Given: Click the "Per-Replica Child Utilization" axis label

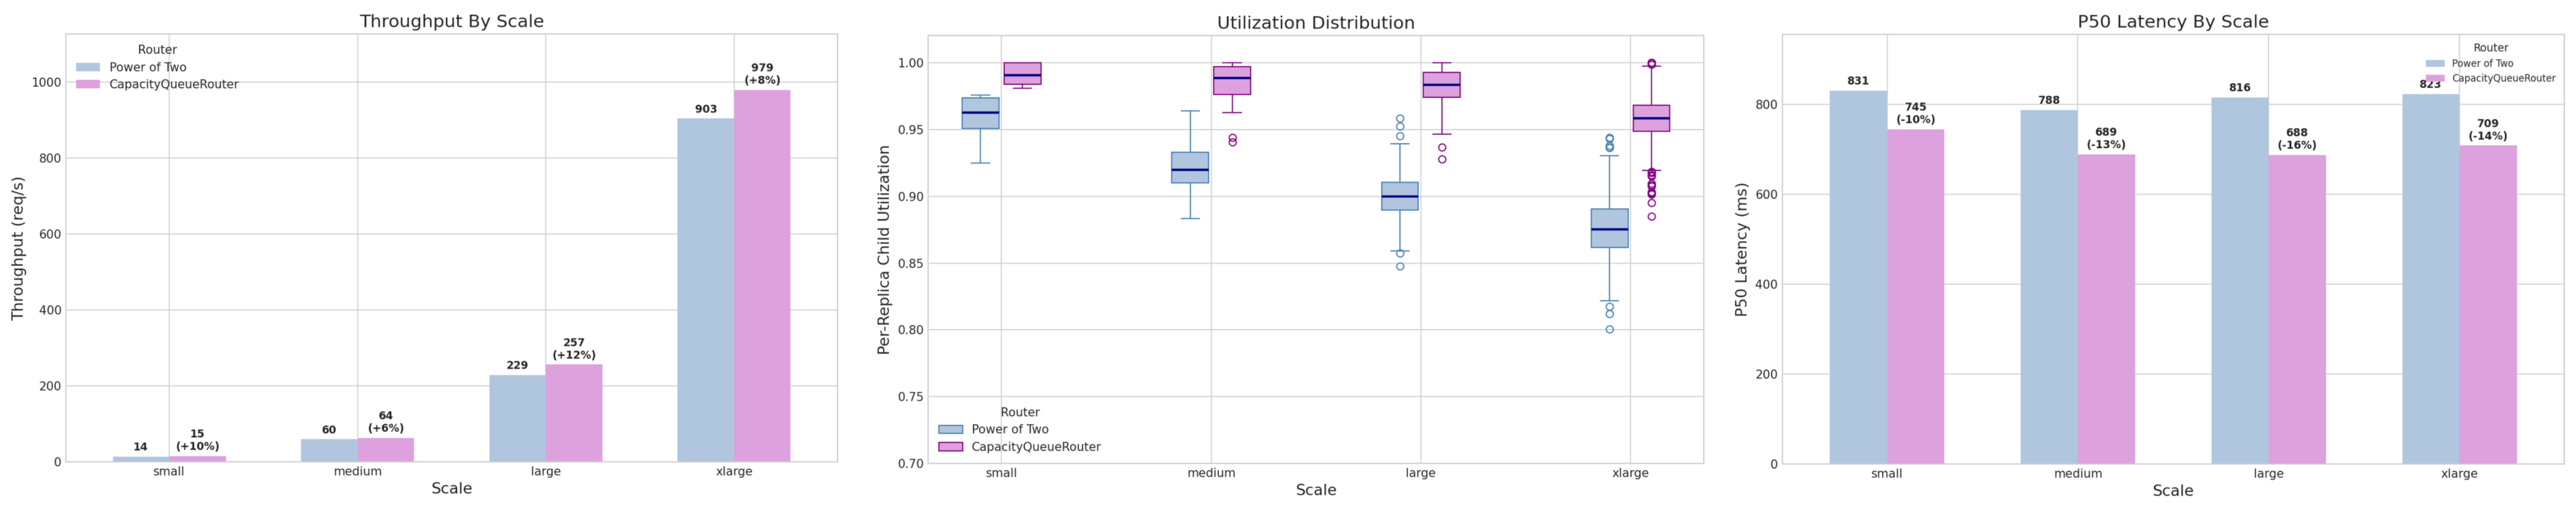Looking at the screenshot, I should coord(884,250).
